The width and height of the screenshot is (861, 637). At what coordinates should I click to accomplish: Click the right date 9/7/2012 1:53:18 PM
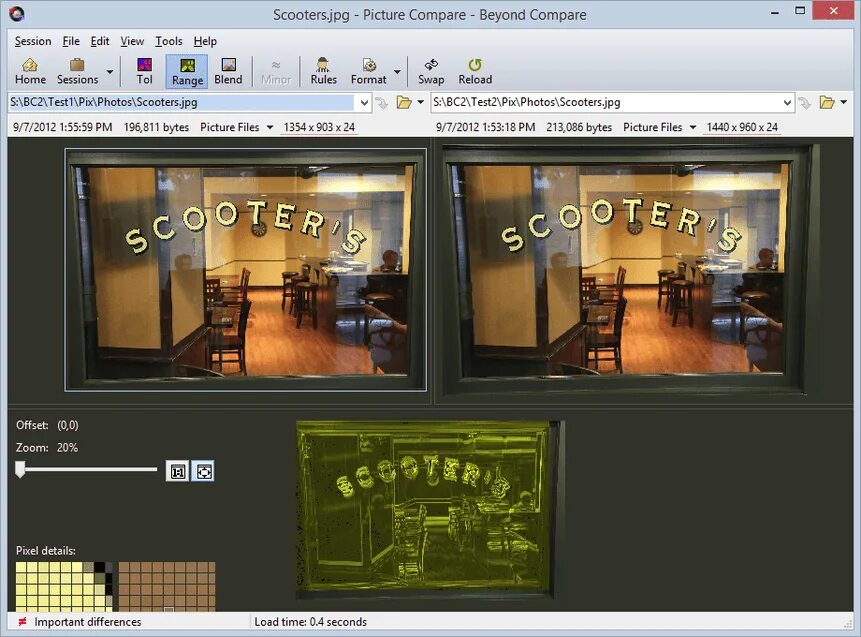pos(485,127)
